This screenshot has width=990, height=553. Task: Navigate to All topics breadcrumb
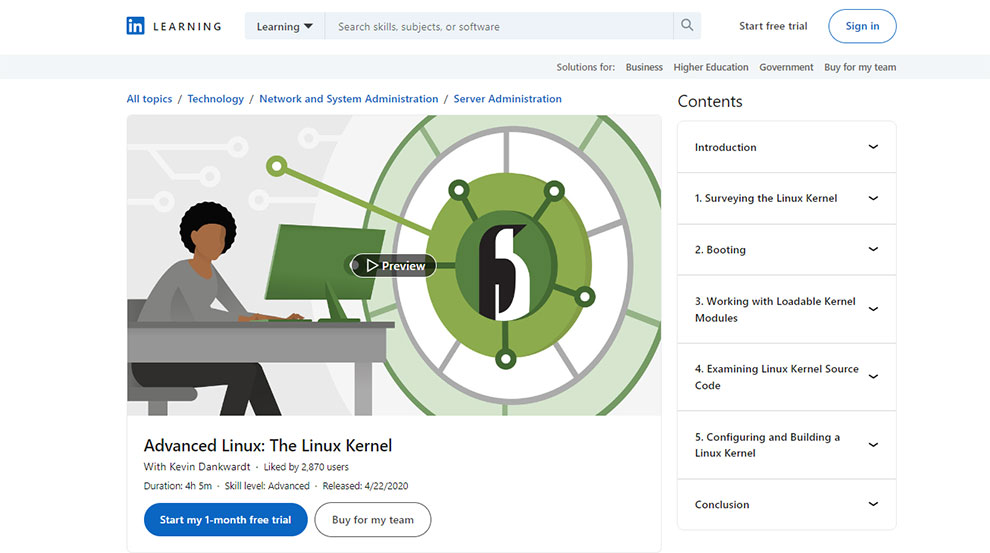pyautogui.click(x=149, y=99)
